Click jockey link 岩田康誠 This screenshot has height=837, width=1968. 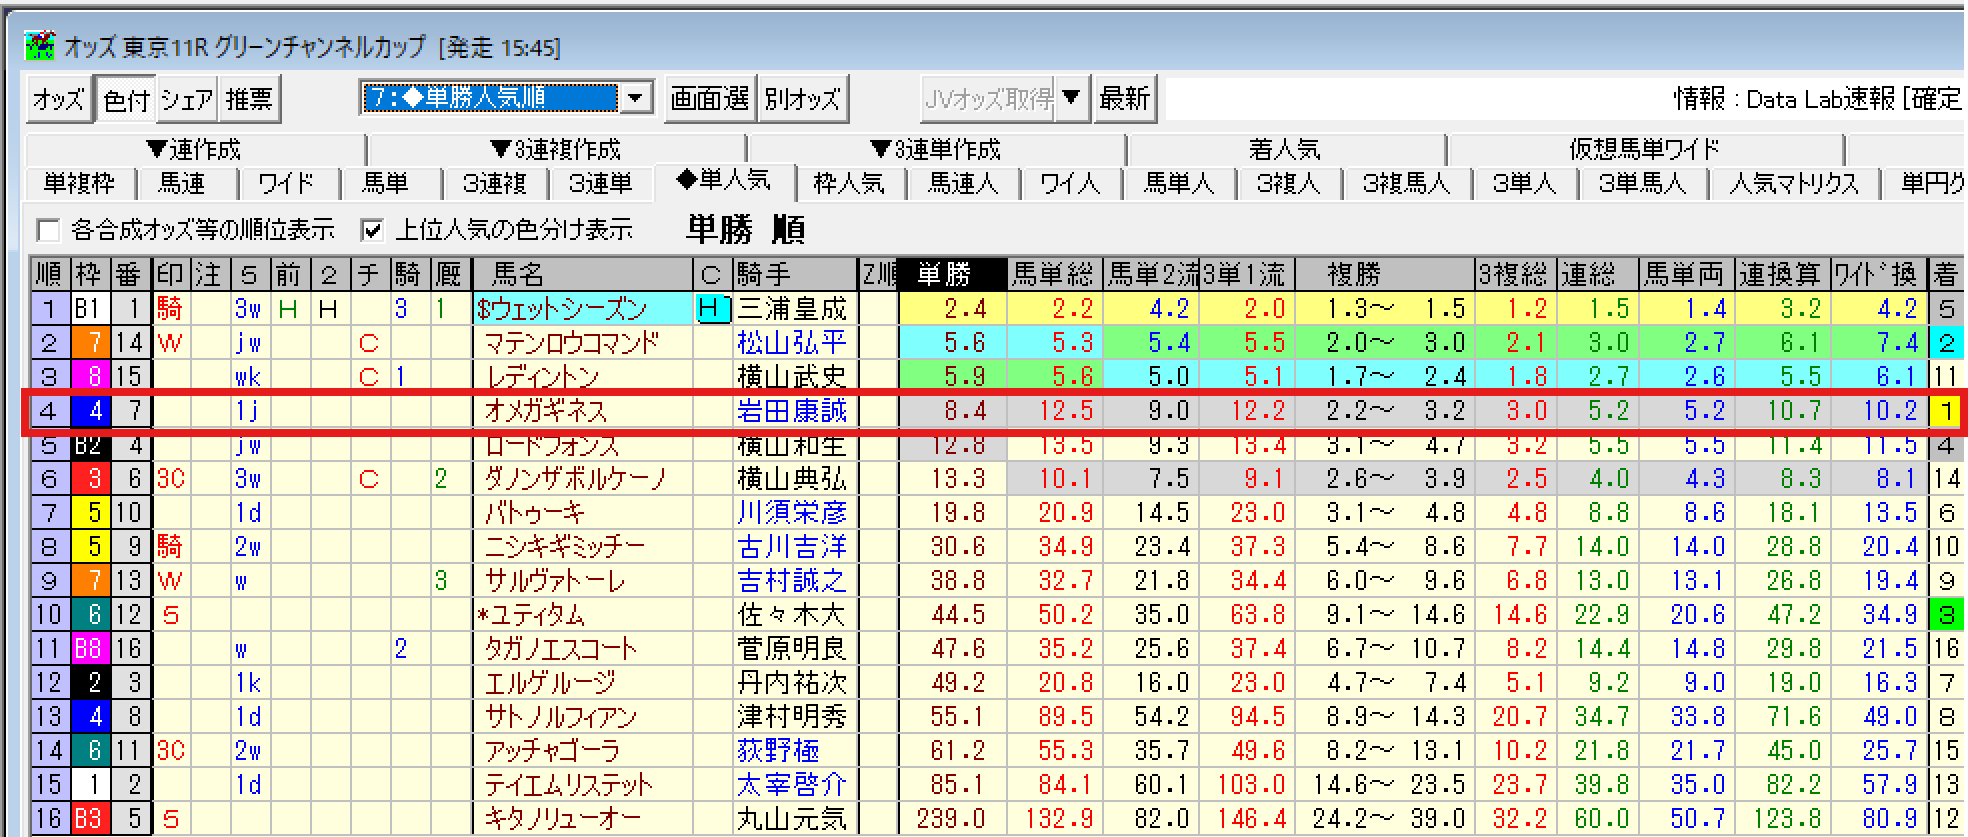point(791,411)
